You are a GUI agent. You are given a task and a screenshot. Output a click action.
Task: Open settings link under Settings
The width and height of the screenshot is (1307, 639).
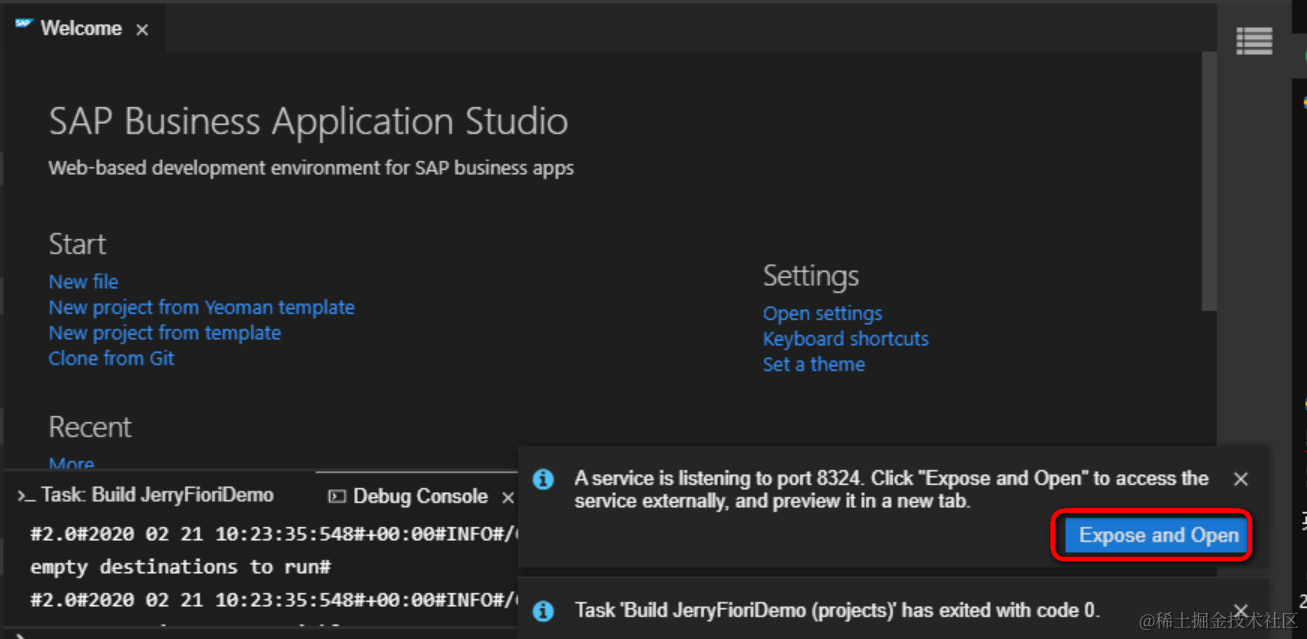822,313
